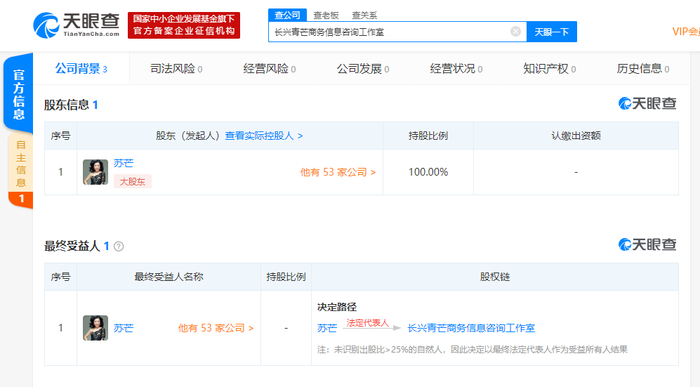Click 他有 53 家公司 in beneficiary row
The height and width of the screenshot is (387, 700).
[x=216, y=328]
